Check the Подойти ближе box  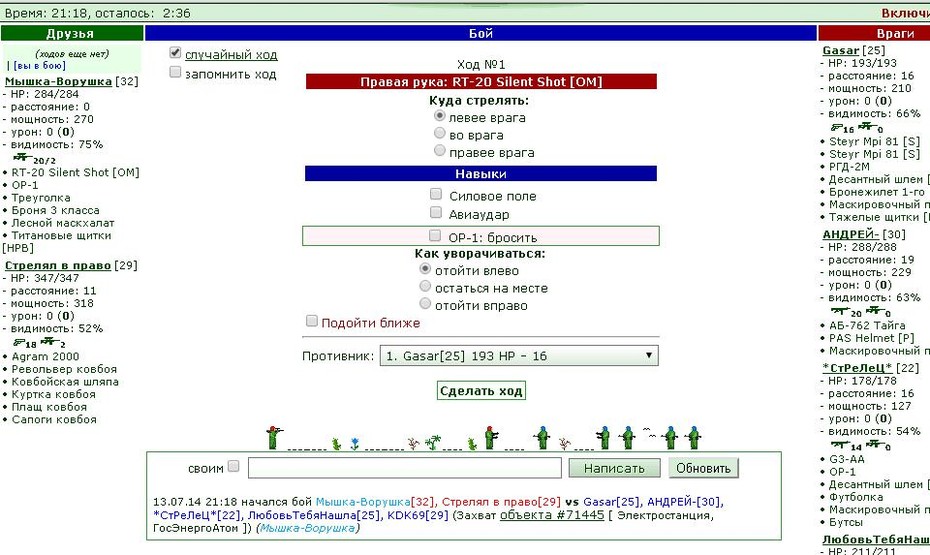(311, 321)
